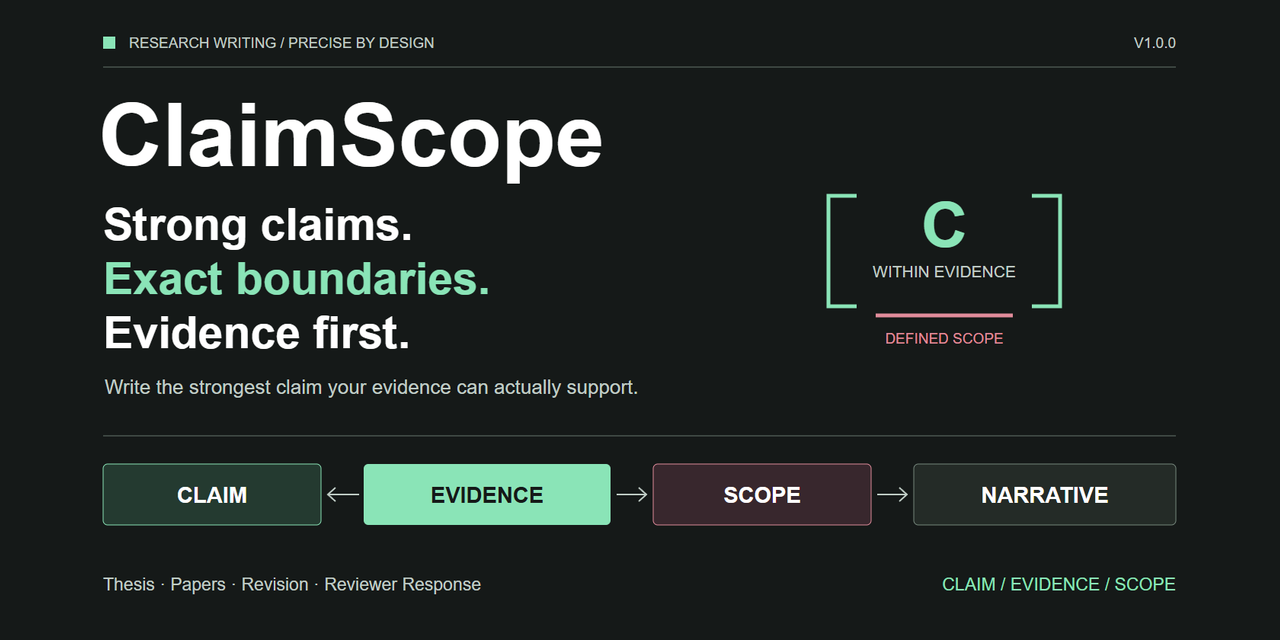Screen dimensions: 1280x640
Task: Click the pink 'DEFINED SCOPE' label
Action: [x=944, y=339]
